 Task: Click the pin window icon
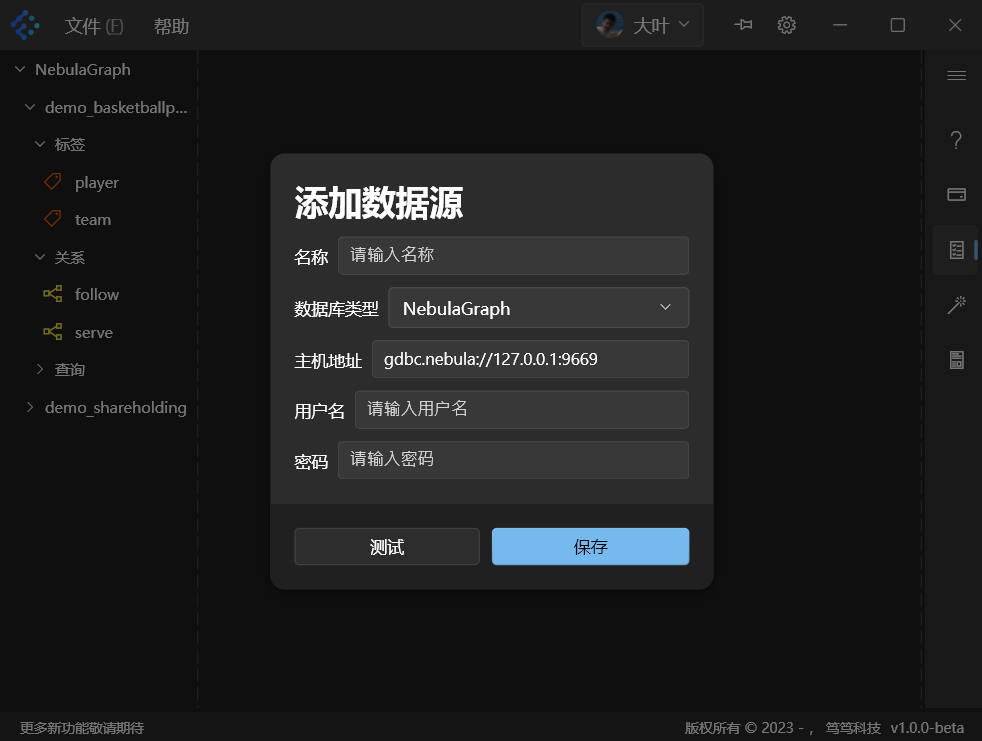[743, 25]
